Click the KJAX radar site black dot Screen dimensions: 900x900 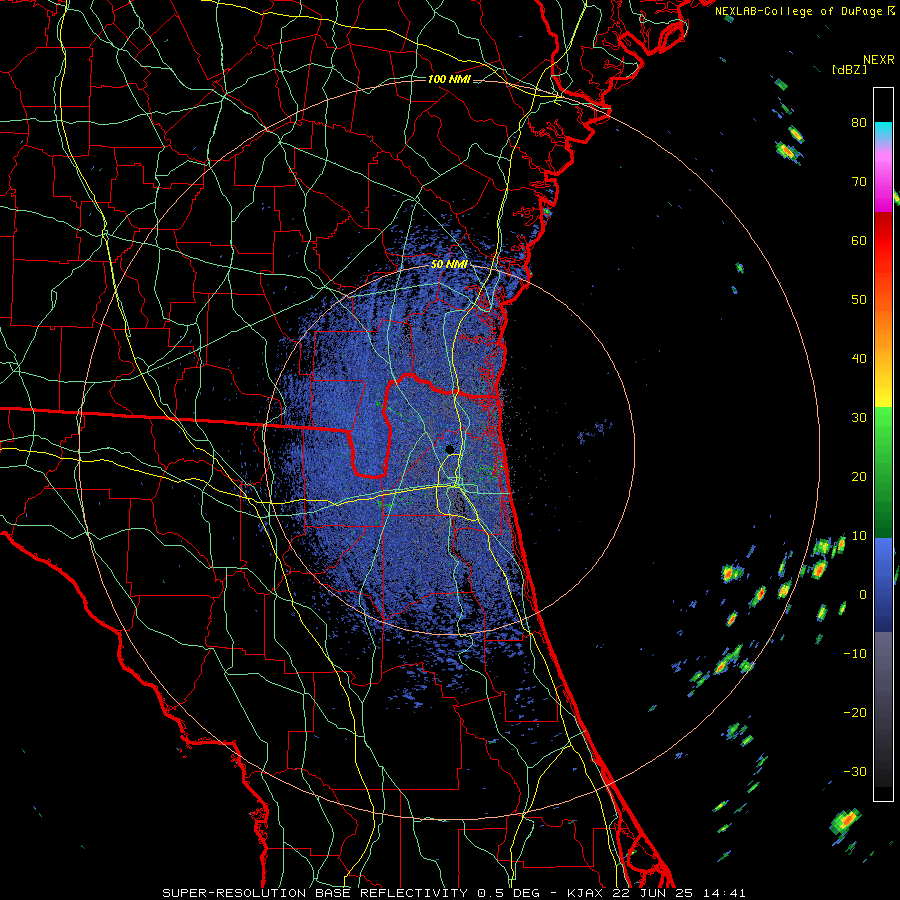click(449, 449)
